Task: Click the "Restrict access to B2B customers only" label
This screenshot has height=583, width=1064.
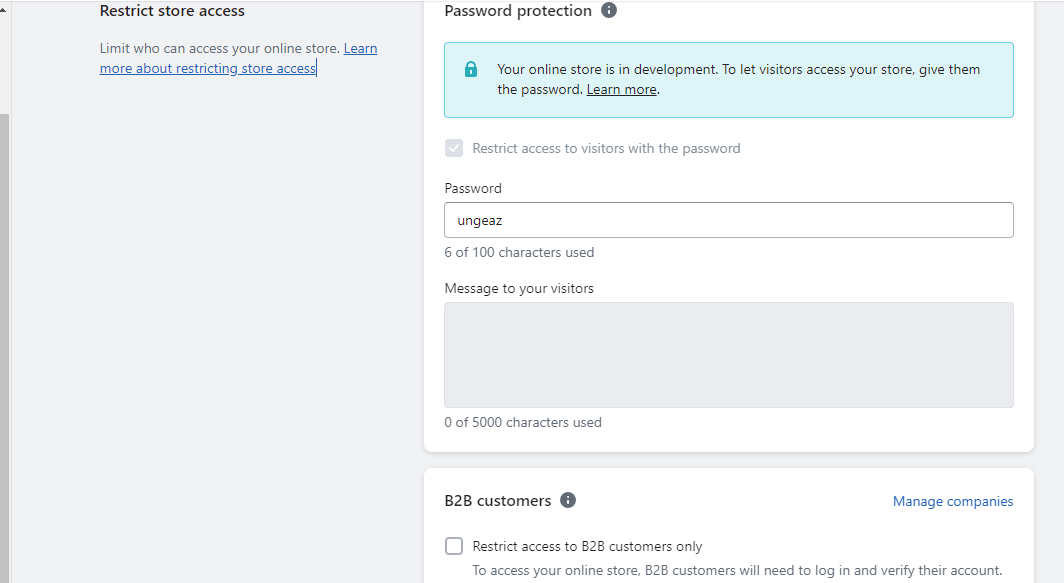Action: click(x=587, y=547)
